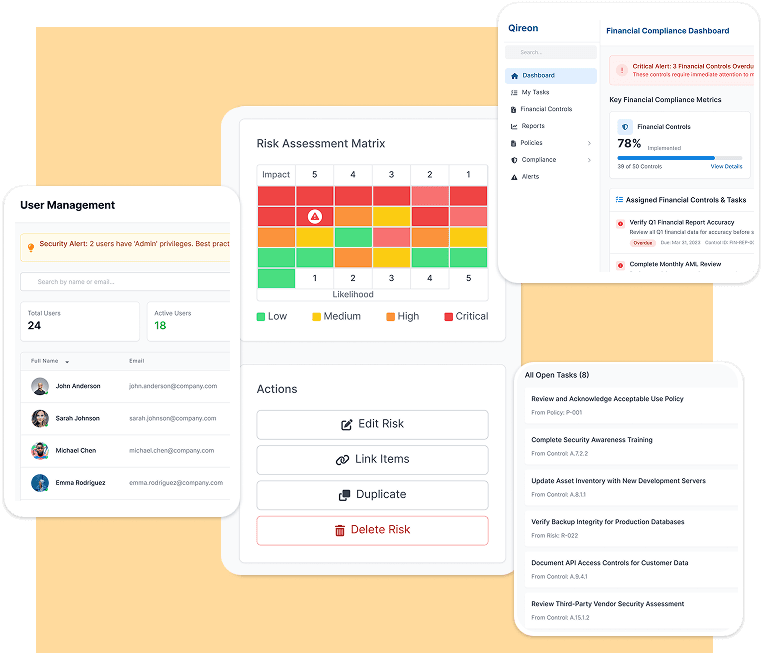Image resolution: width=763 pixels, height=653 pixels.
Task: Click the warning marker in the risk matrix
Action: pyautogui.click(x=315, y=217)
